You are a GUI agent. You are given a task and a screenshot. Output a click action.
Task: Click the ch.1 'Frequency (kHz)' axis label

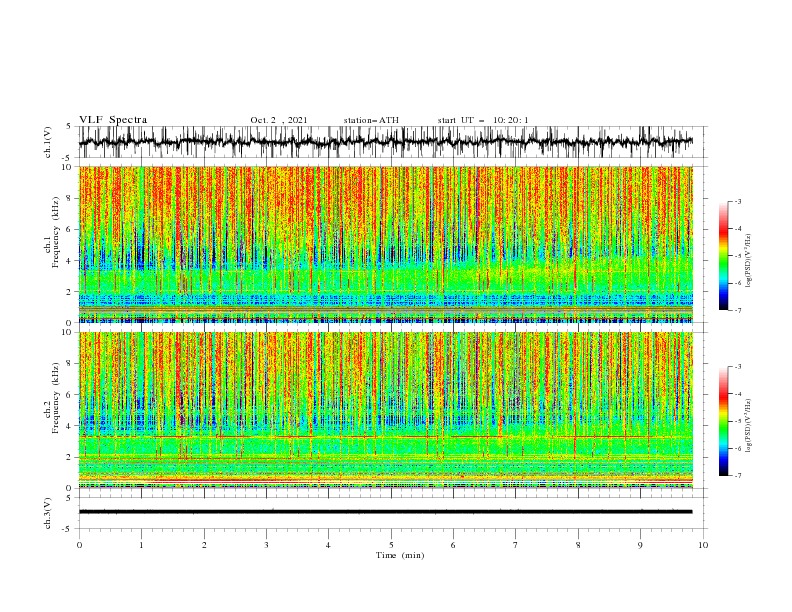coord(56,233)
